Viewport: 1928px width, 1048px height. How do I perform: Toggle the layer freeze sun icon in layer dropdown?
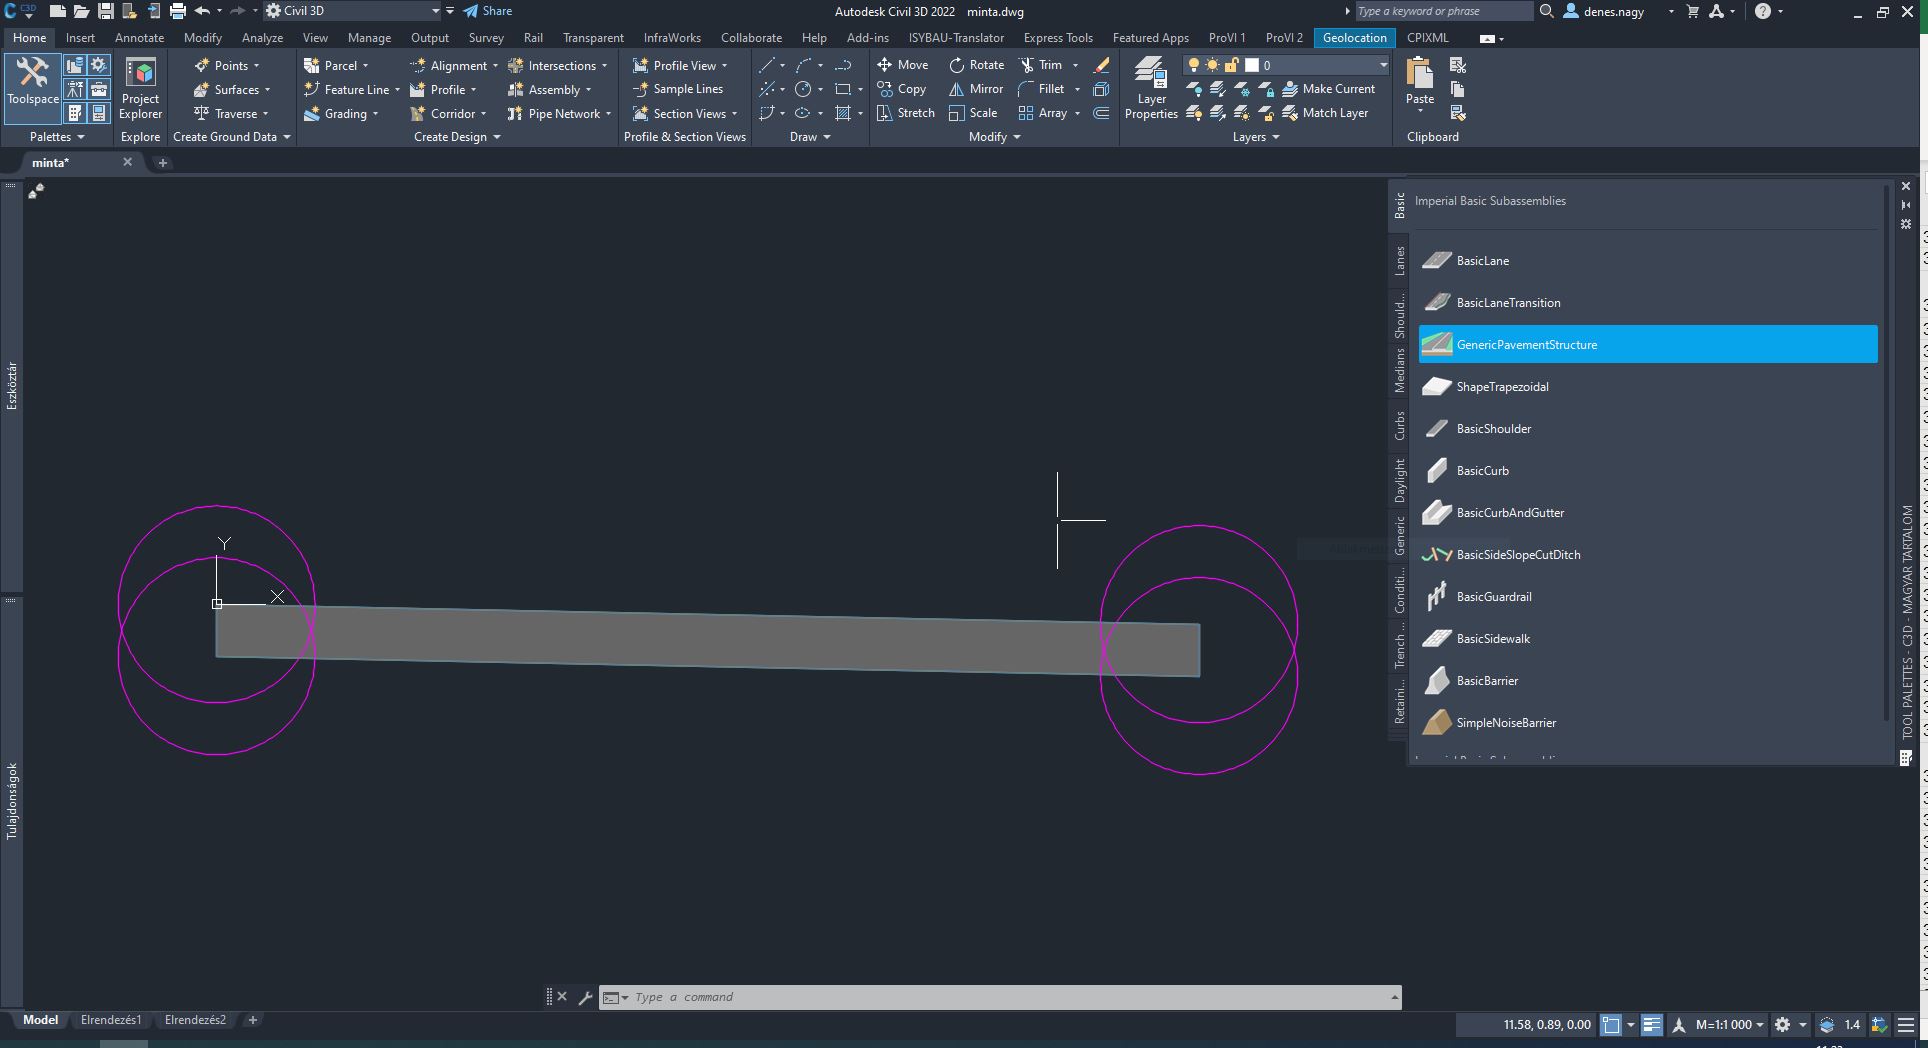click(x=1212, y=65)
